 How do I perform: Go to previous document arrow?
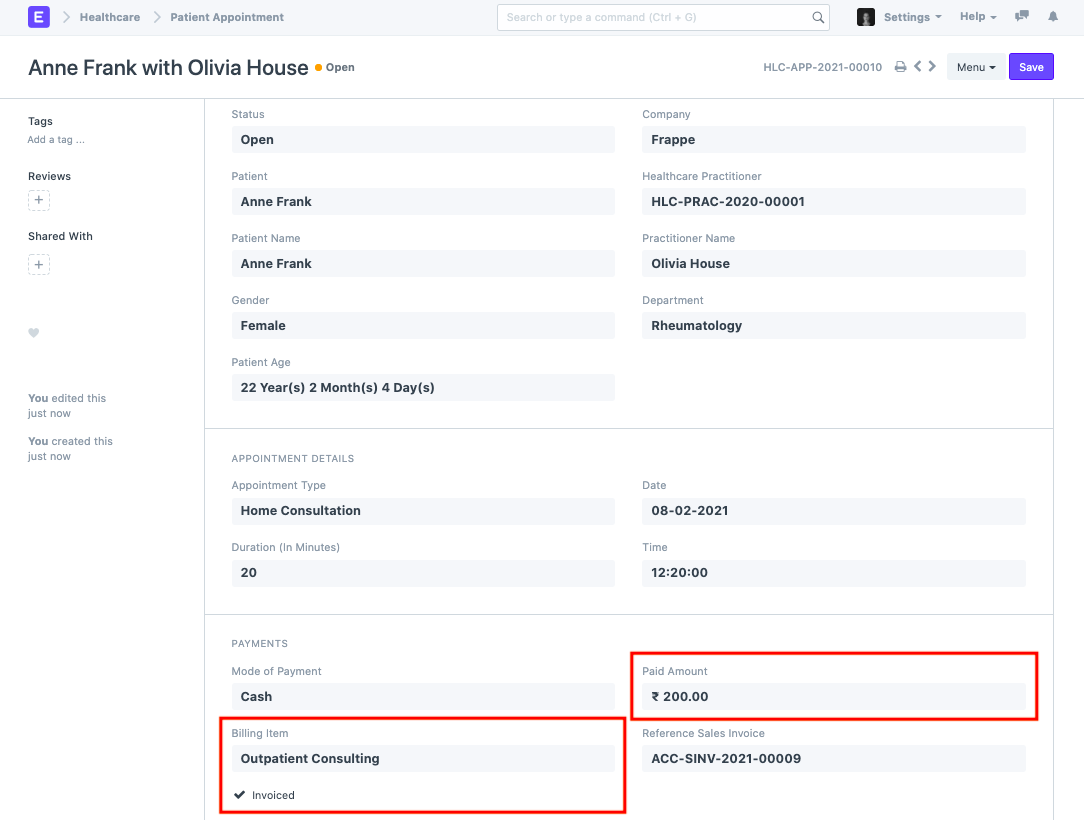click(918, 67)
